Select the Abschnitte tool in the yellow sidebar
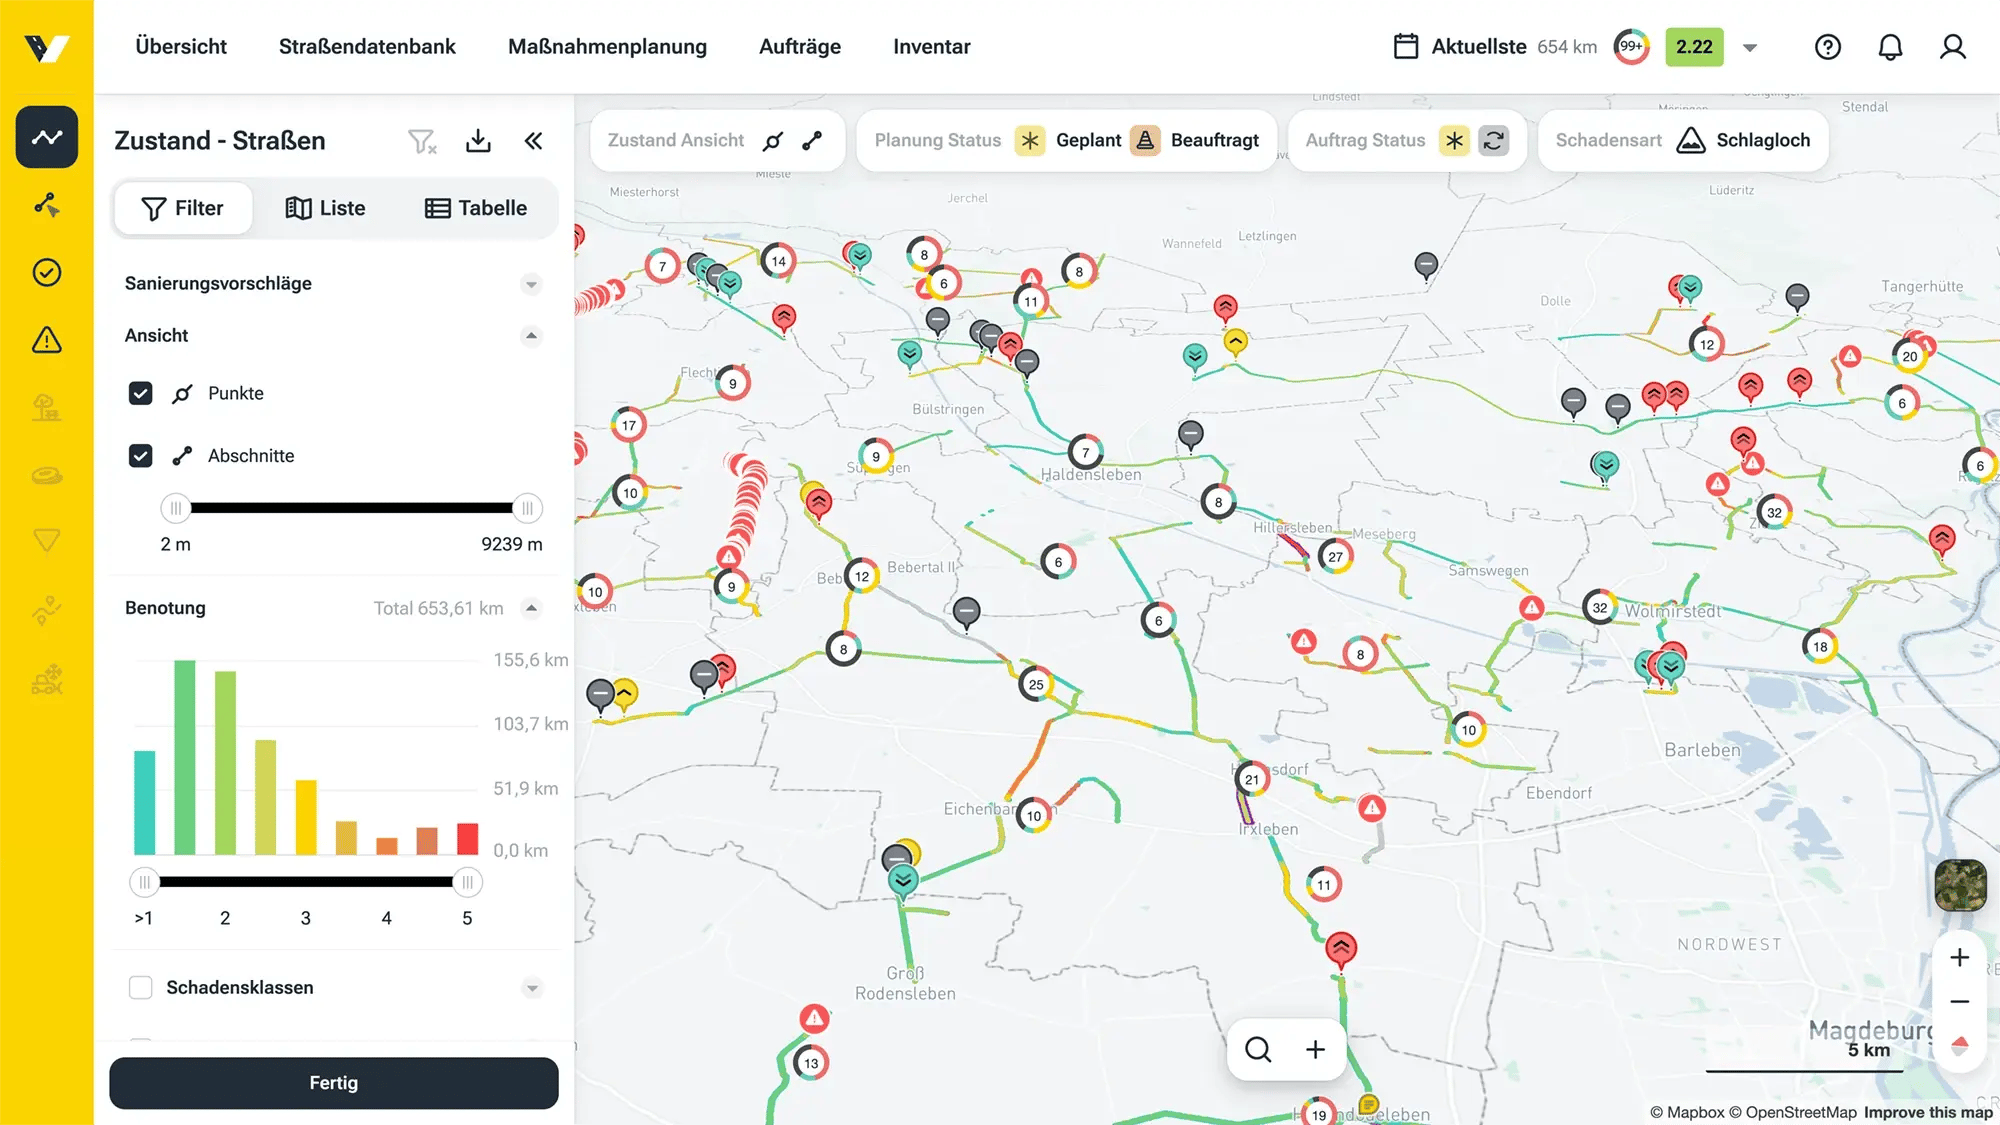 (46, 206)
